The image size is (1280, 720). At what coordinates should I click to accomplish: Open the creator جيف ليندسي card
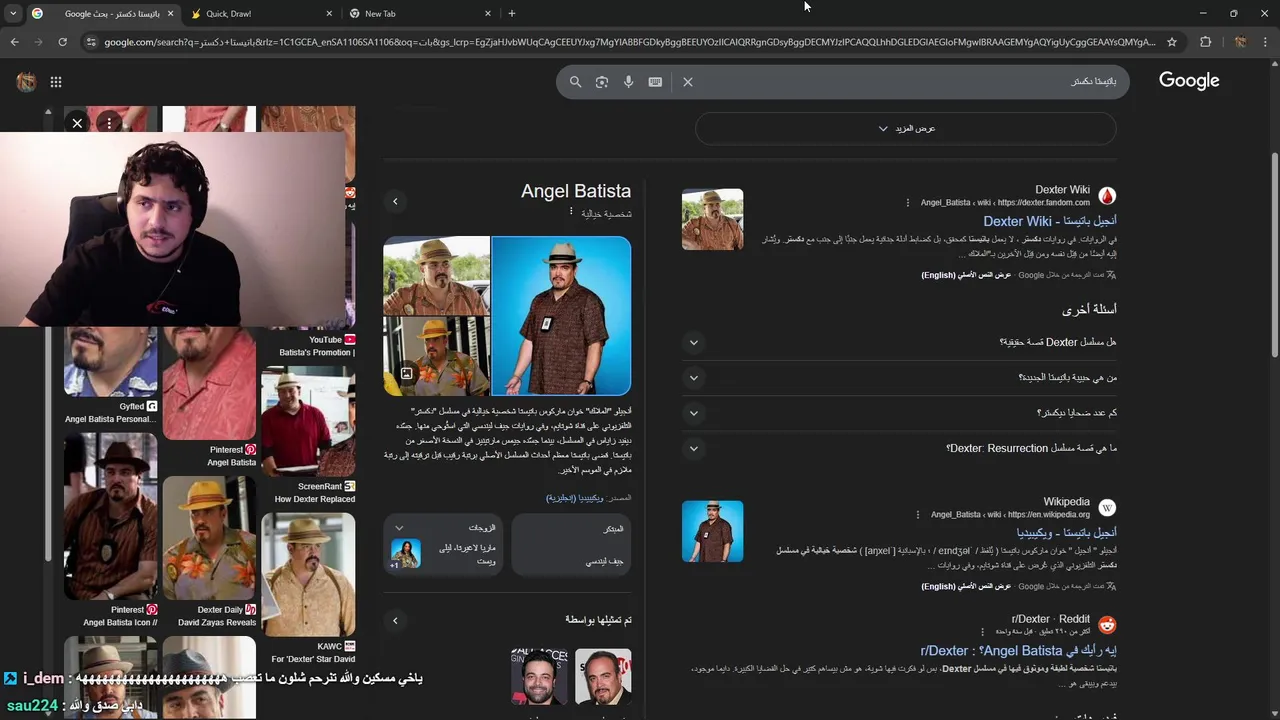pos(571,545)
